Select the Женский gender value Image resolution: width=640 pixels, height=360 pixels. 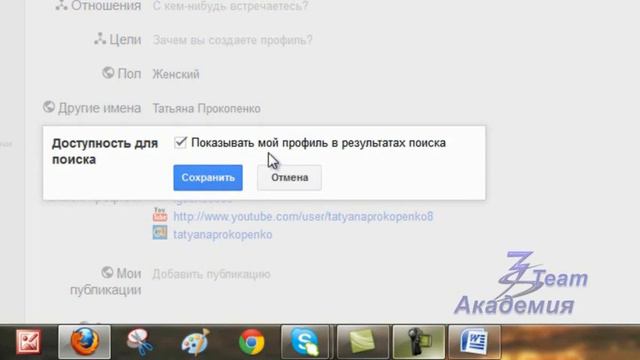pyautogui.click(x=176, y=74)
